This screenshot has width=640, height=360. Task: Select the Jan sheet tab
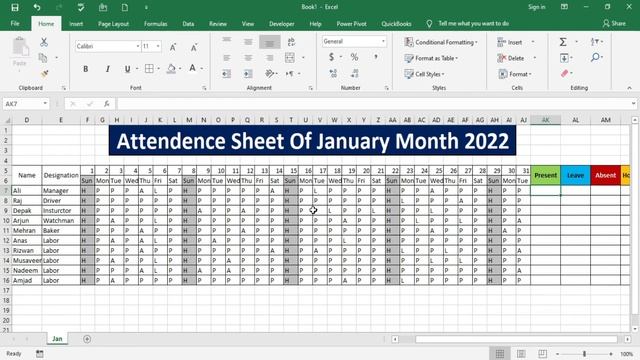pyautogui.click(x=57, y=339)
